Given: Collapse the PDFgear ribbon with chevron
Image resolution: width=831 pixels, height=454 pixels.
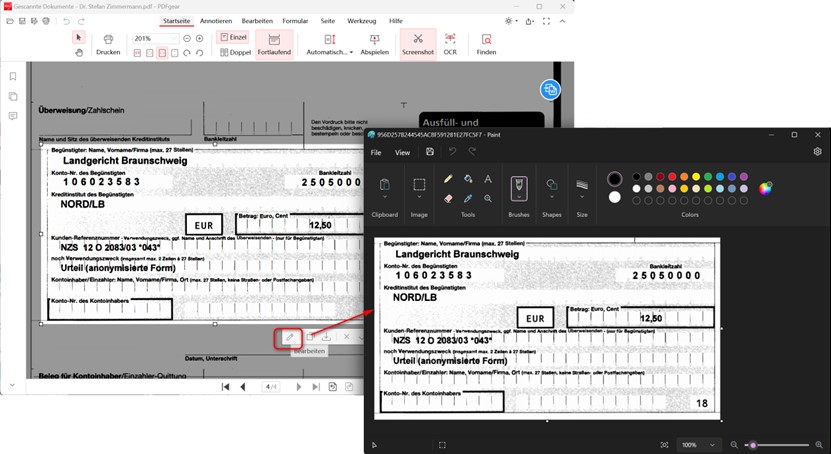Looking at the screenshot, I should 562,21.
